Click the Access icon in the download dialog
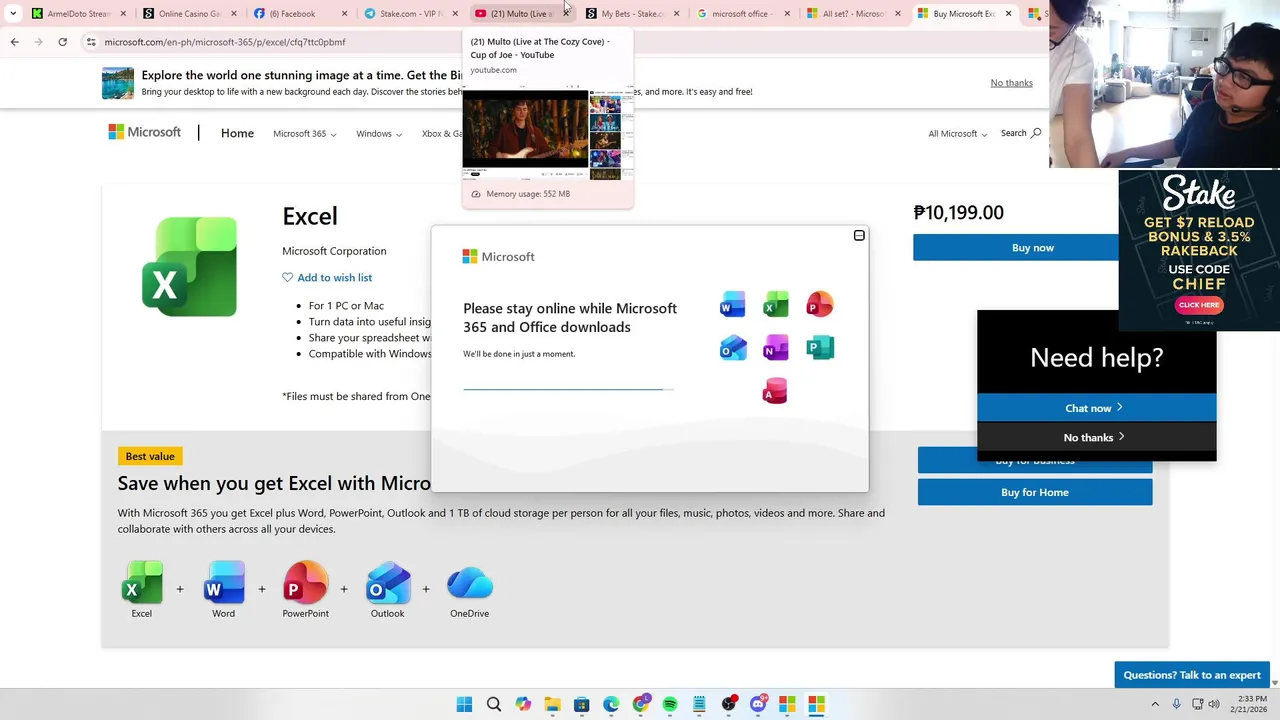The height and width of the screenshot is (720, 1280). (x=775, y=391)
